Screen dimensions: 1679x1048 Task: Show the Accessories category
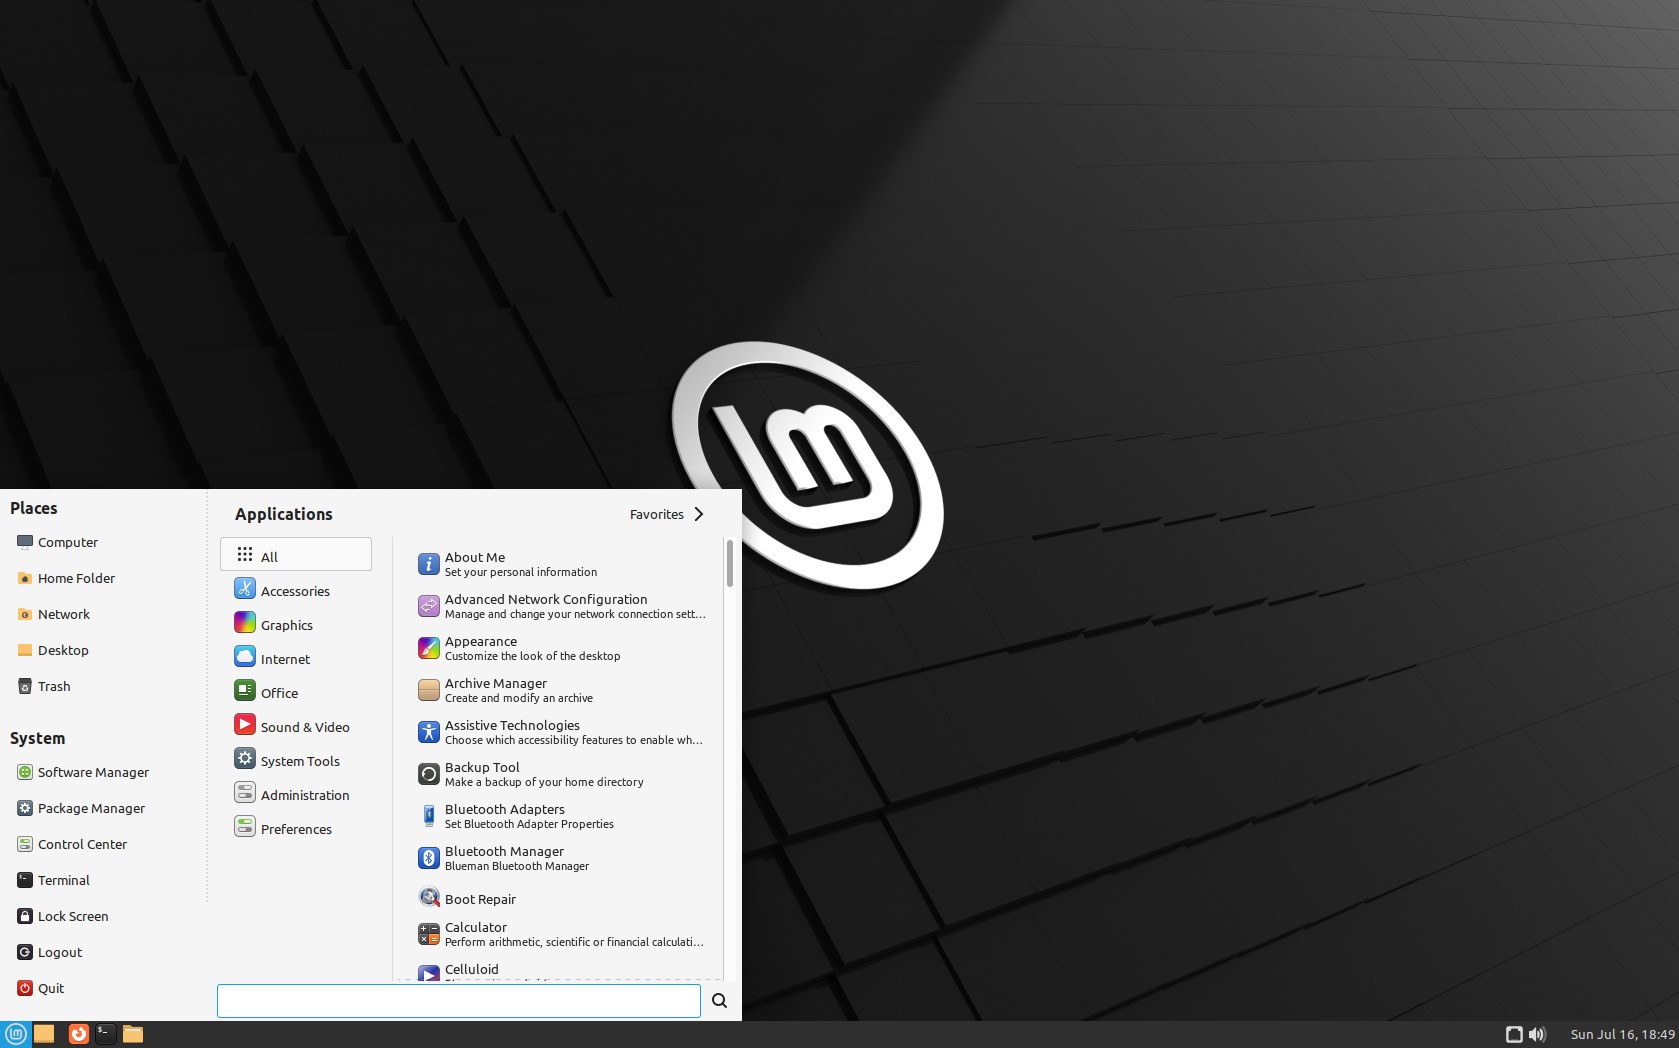point(296,590)
